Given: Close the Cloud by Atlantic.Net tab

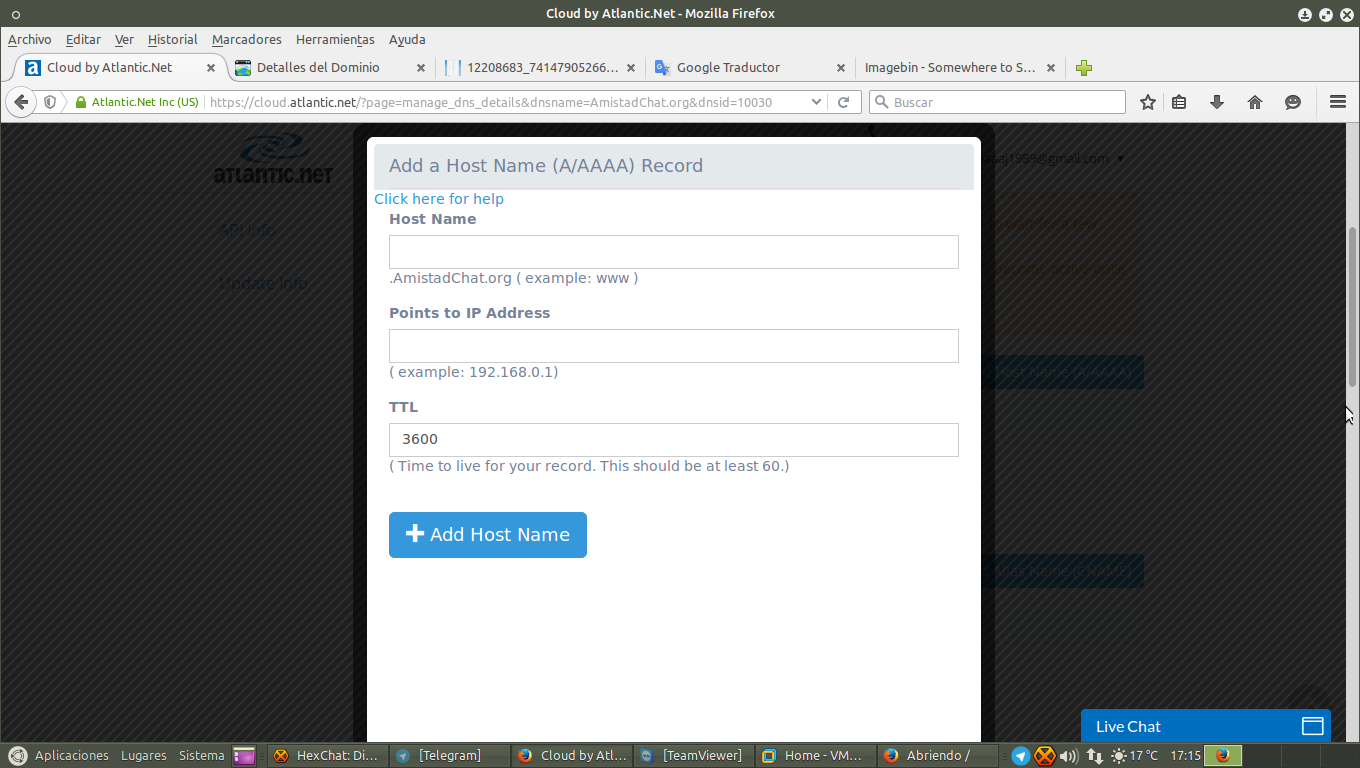Looking at the screenshot, I should coord(211,68).
